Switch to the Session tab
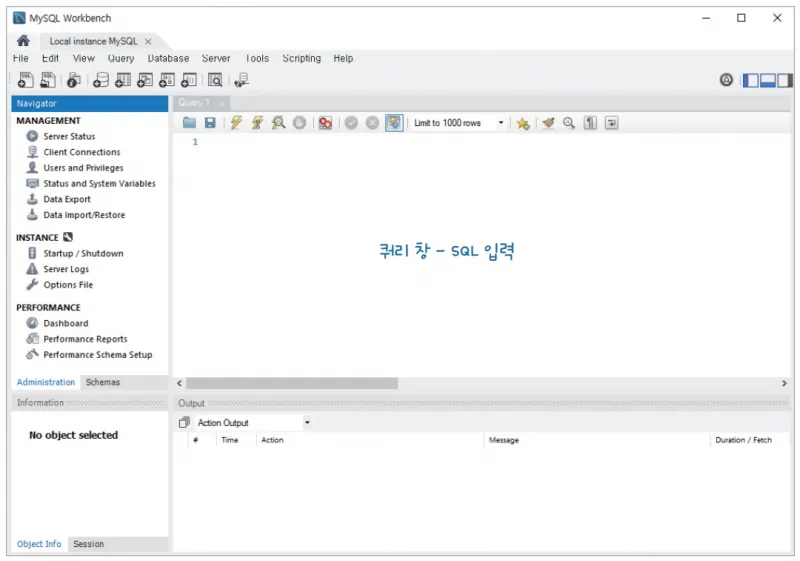 point(88,544)
